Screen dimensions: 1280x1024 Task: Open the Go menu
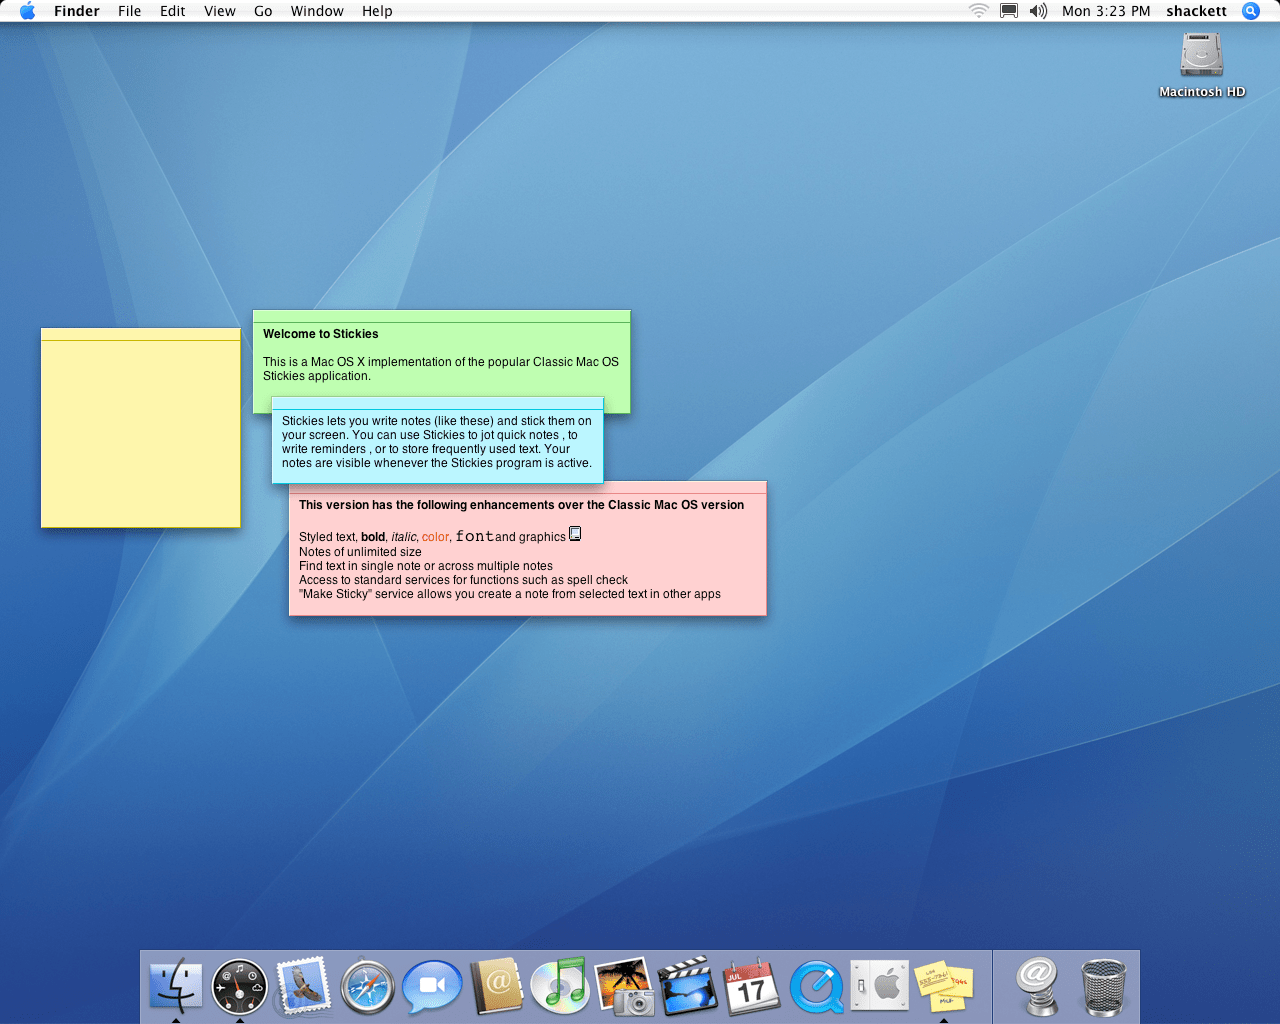[263, 11]
